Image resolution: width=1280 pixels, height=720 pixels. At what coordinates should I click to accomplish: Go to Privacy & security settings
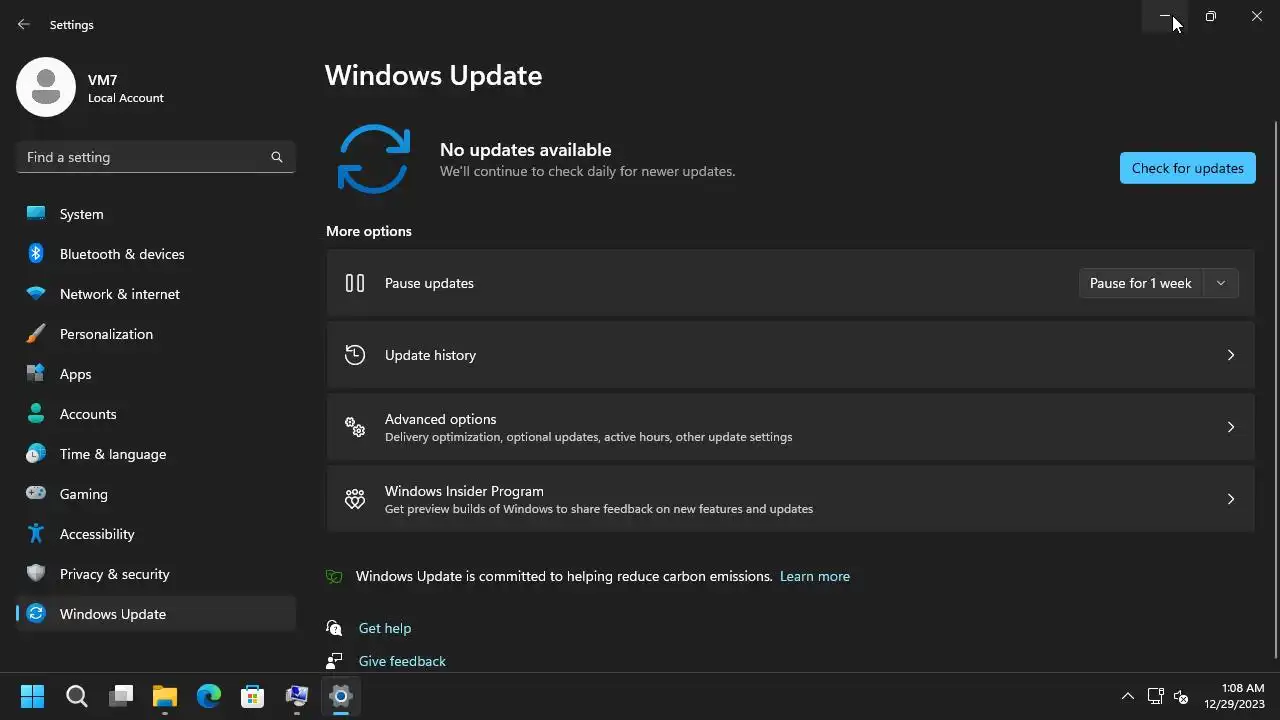coord(156,574)
